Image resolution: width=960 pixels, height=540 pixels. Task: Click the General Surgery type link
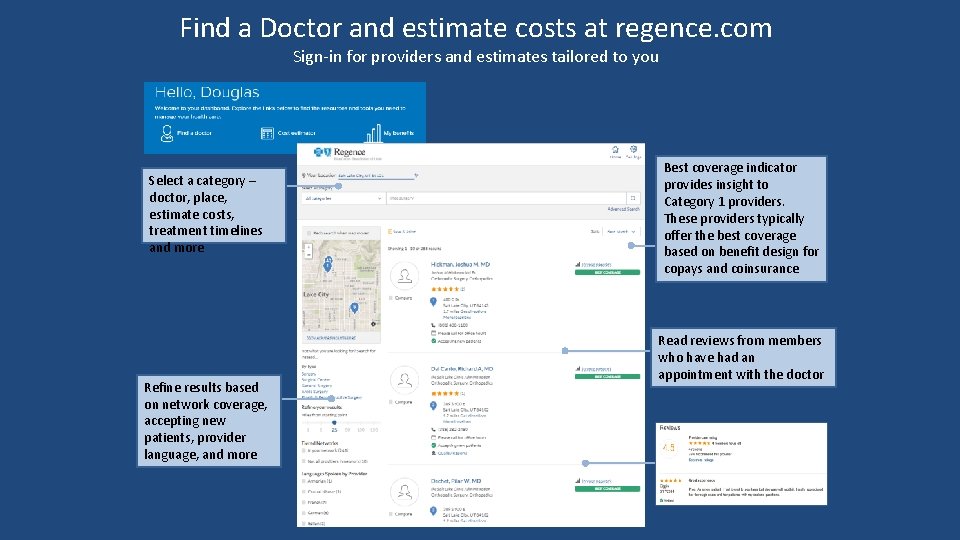pyautogui.click(x=317, y=386)
